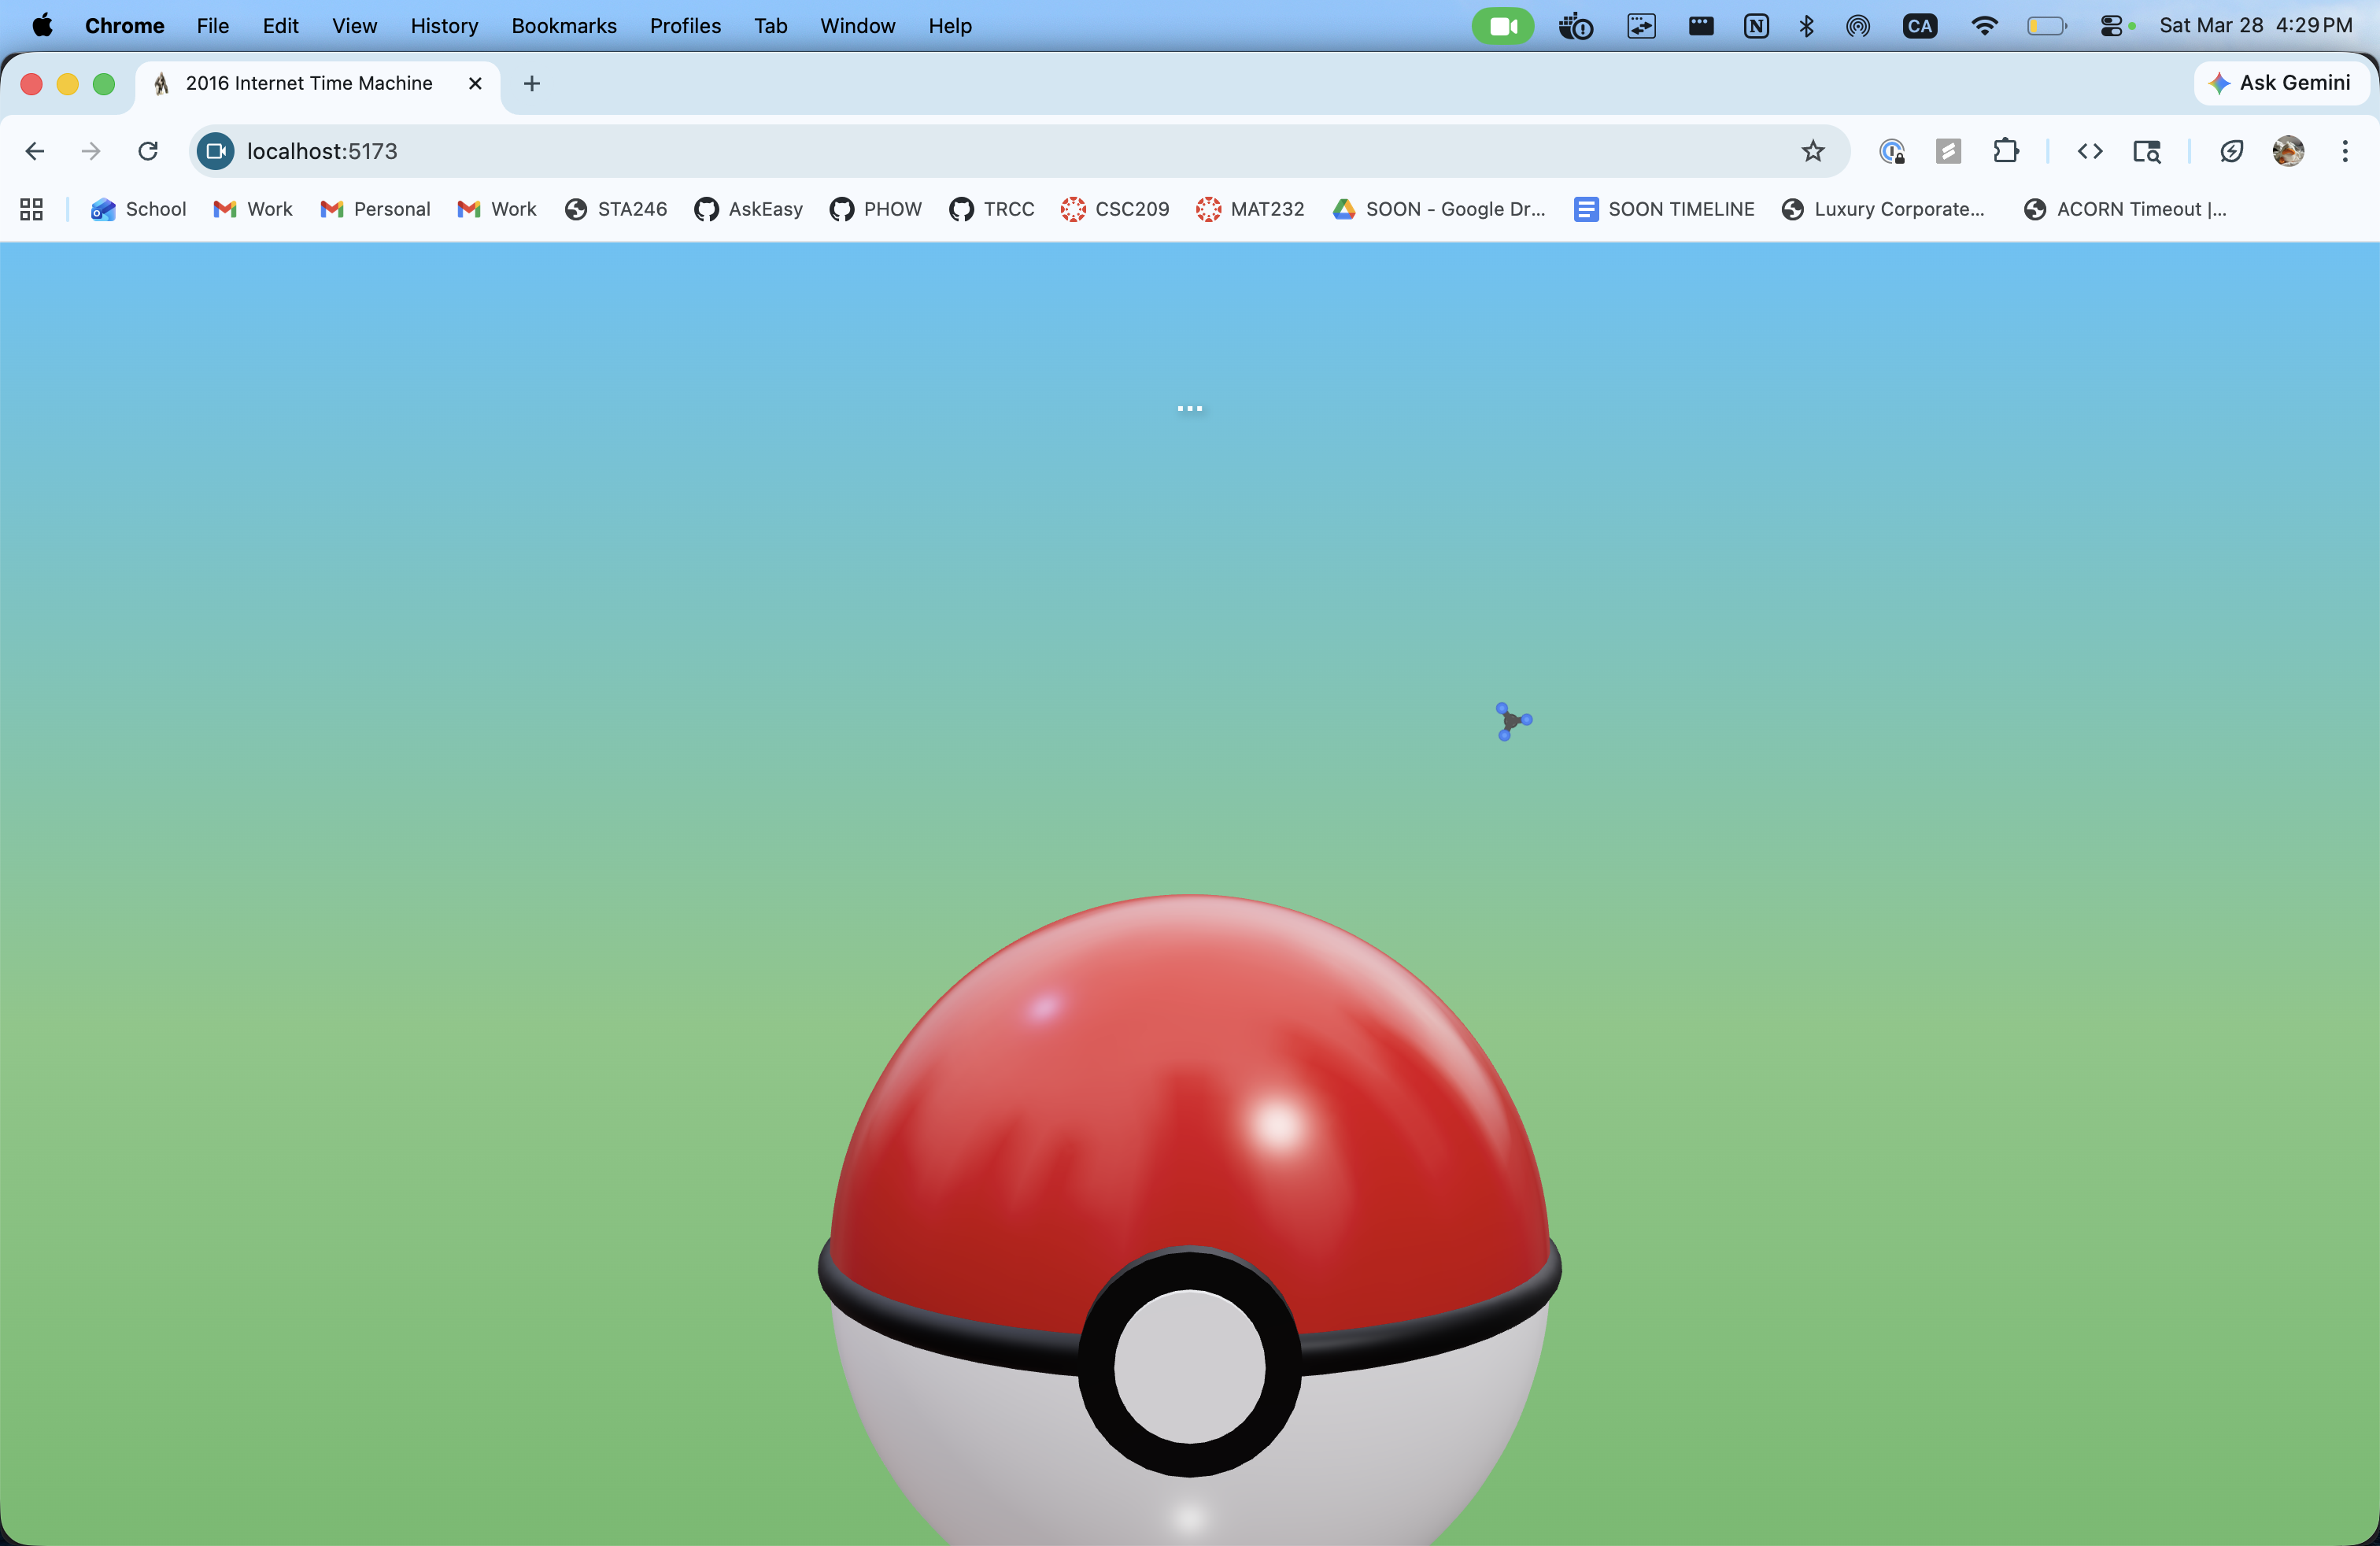Open macOS Control Center icon
The image size is (2380, 1546).
click(2112, 26)
